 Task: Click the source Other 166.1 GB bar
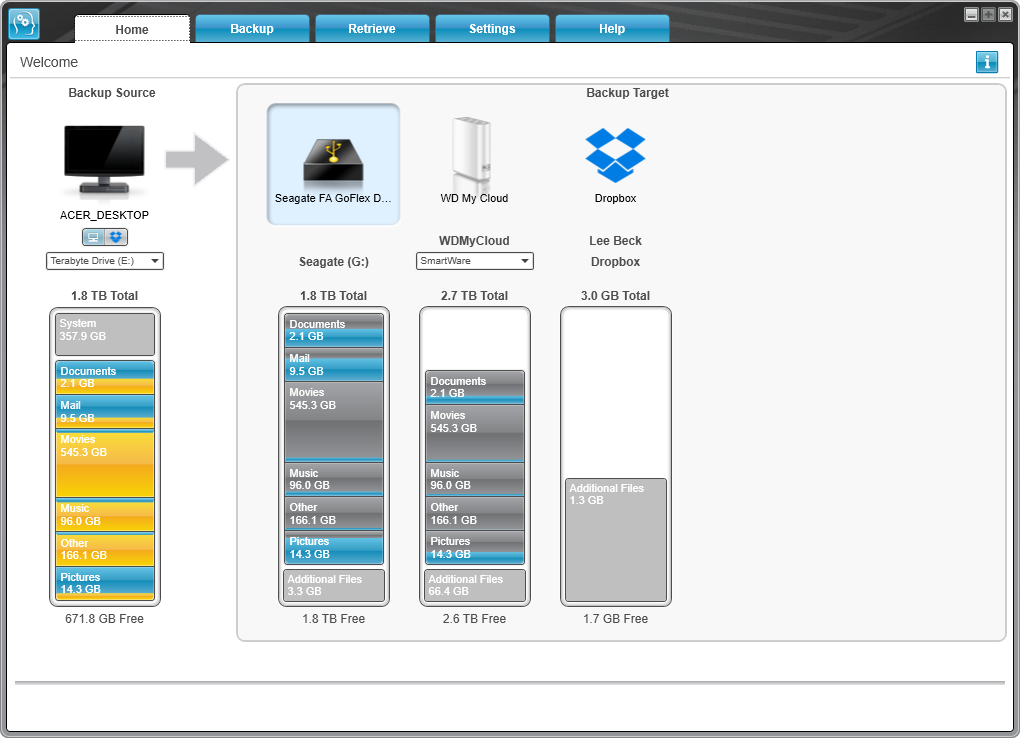click(105, 549)
